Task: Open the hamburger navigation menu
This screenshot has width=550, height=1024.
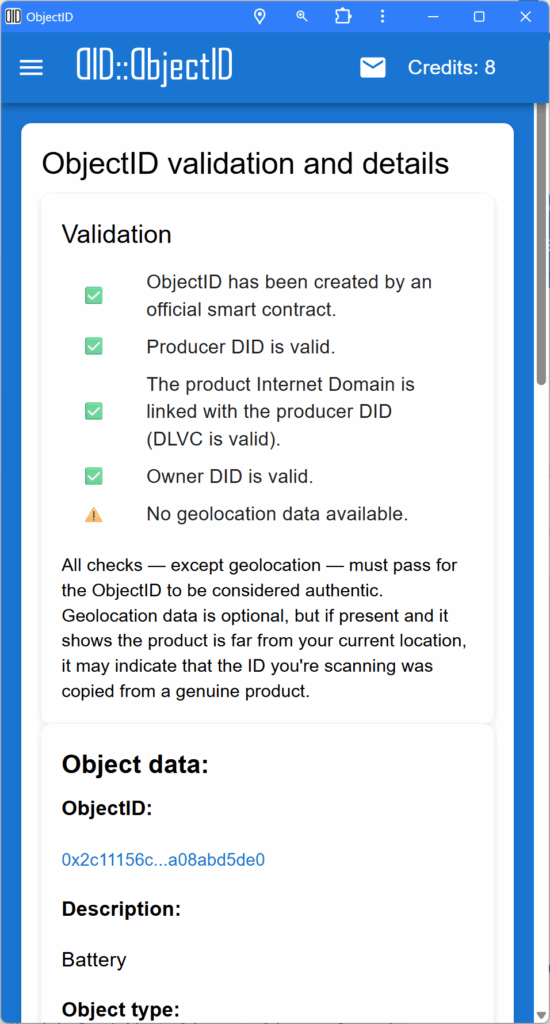Action: [x=31, y=68]
